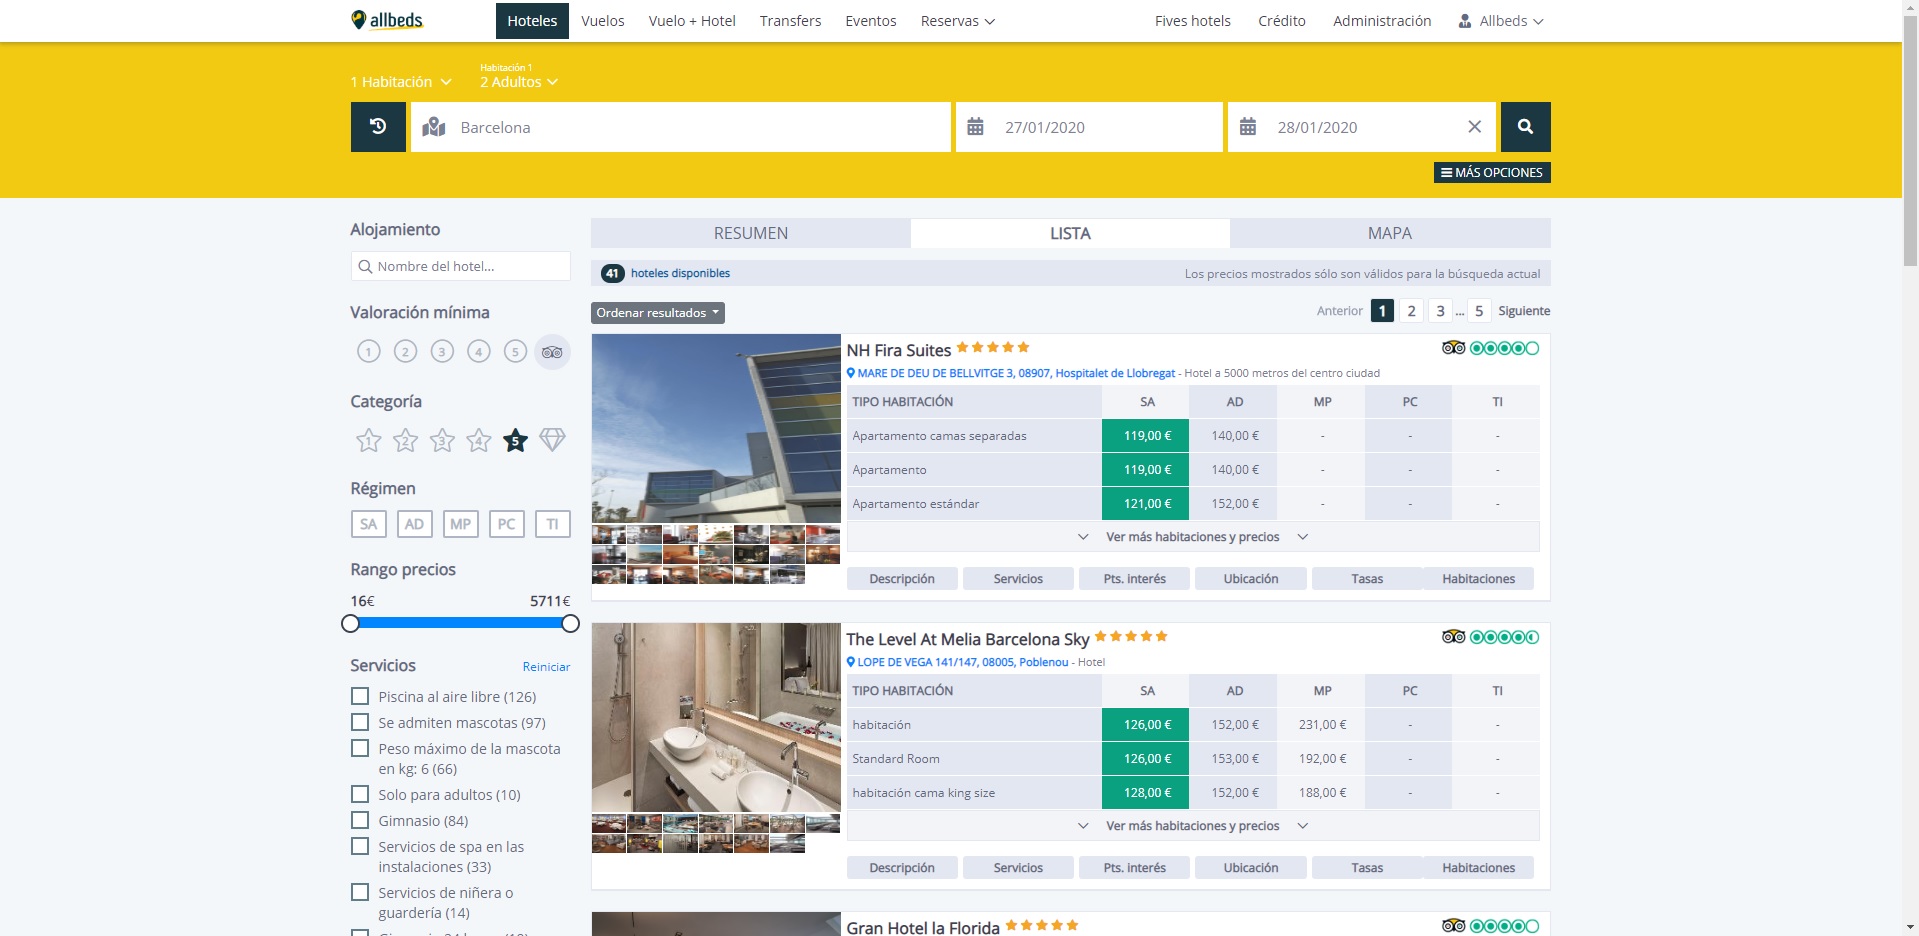Open the 1 Habitación dropdown
The width and height of the screenshot is (1919, 936).
click(401, 82)
